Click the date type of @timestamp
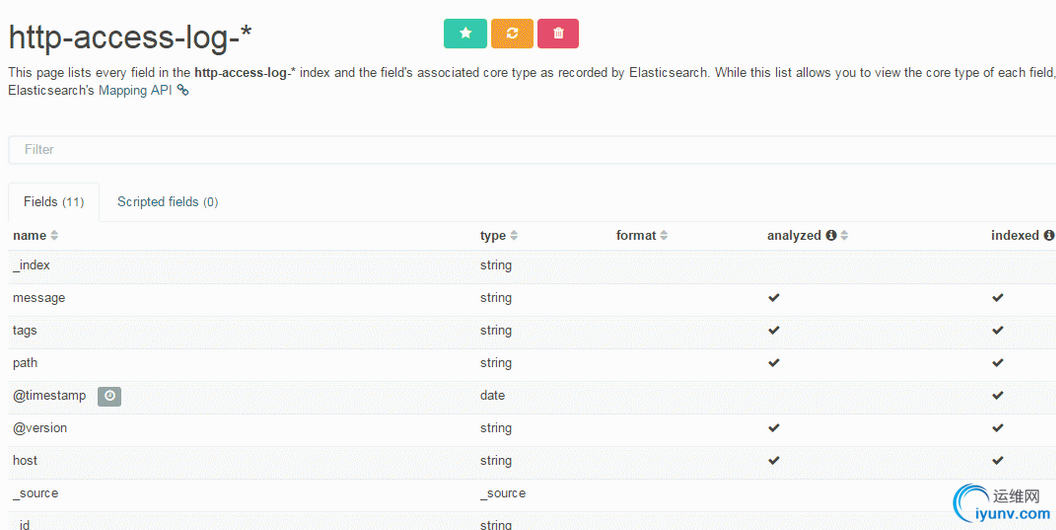Viewport: 1056px width, 530px height. (492, 395)
